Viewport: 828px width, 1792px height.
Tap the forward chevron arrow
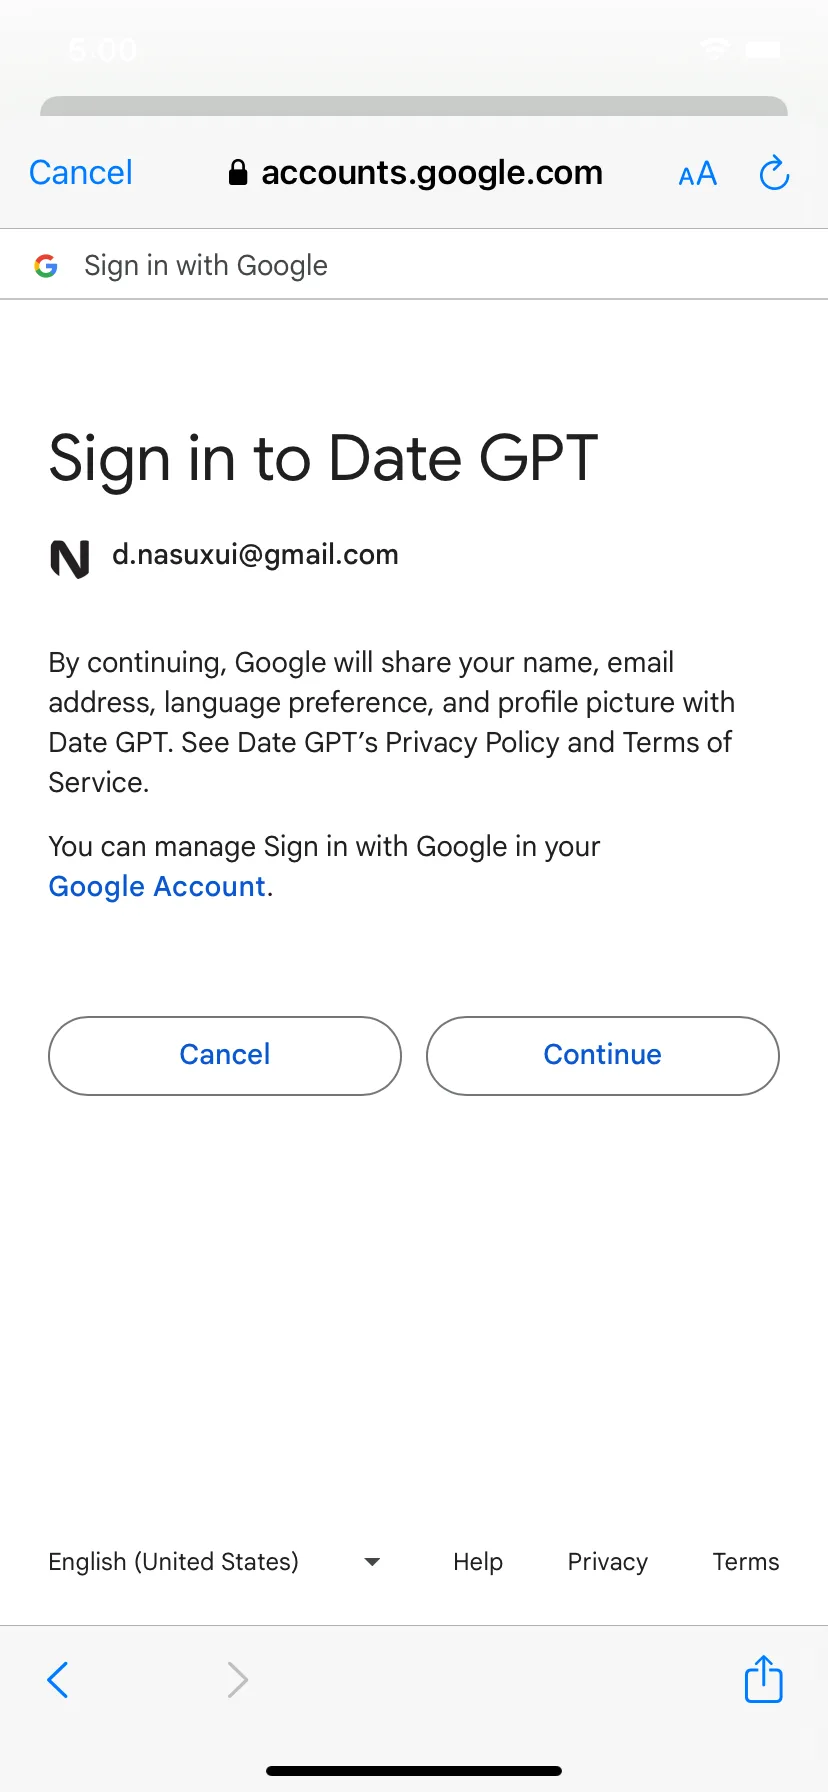click(237, 1680)
